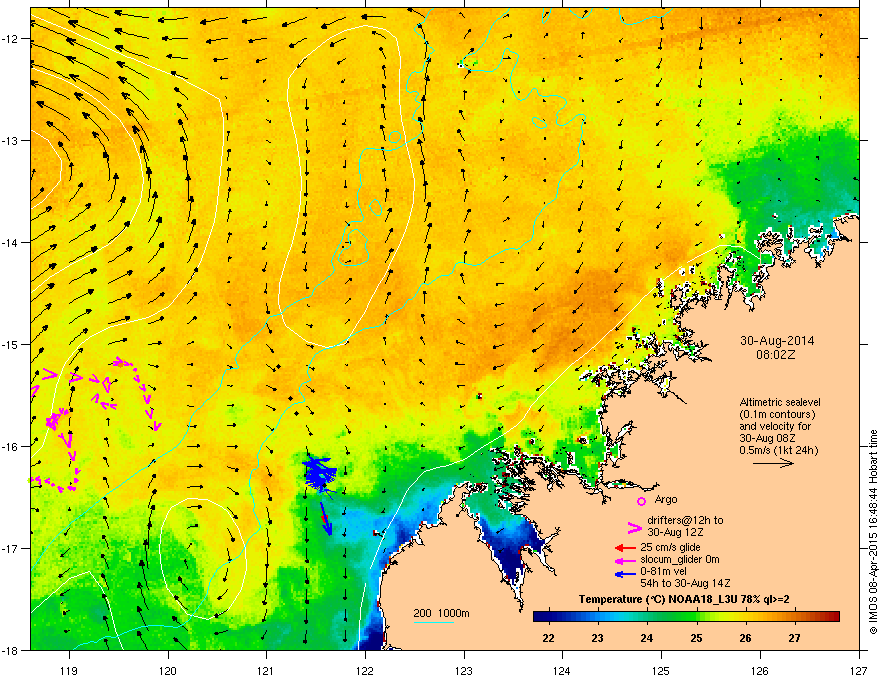The image size is (880, 680).
Task: Click the cyan line under 200 1000m
Action: pyautogui.click(x=433, y=623)
